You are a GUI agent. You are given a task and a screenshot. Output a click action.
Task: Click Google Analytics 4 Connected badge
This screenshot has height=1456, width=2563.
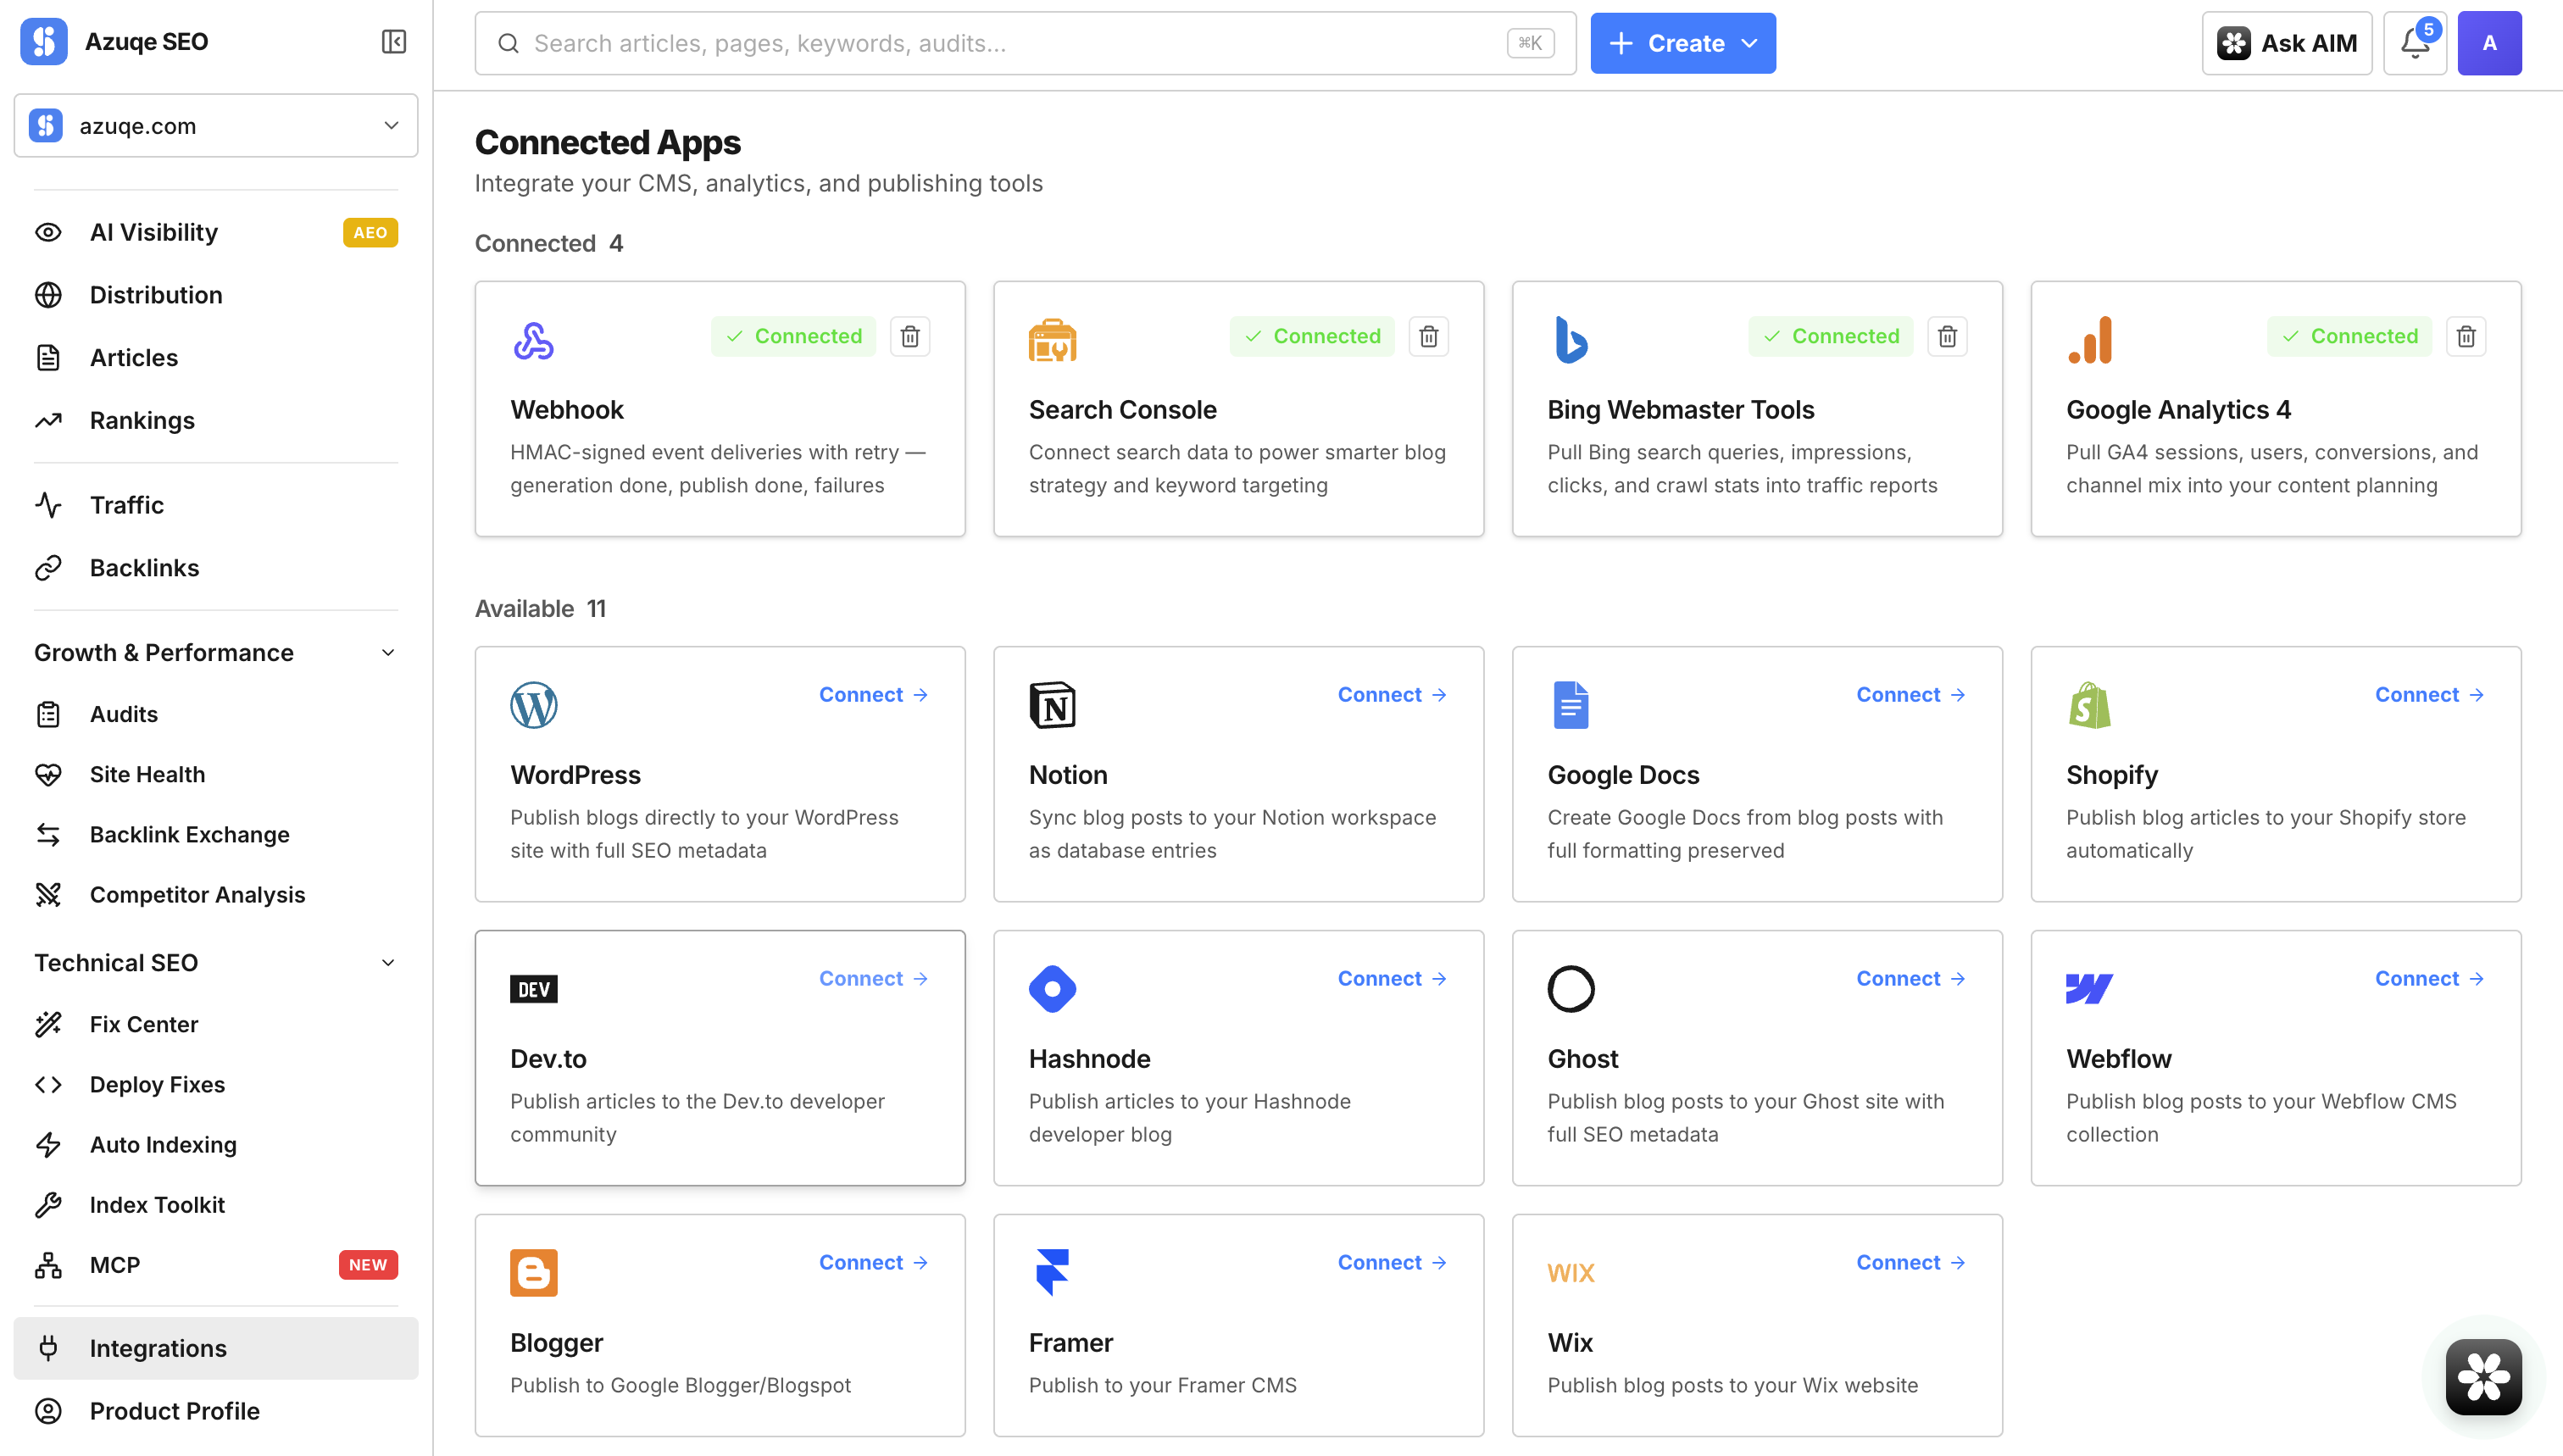(x=2350, y=337)
